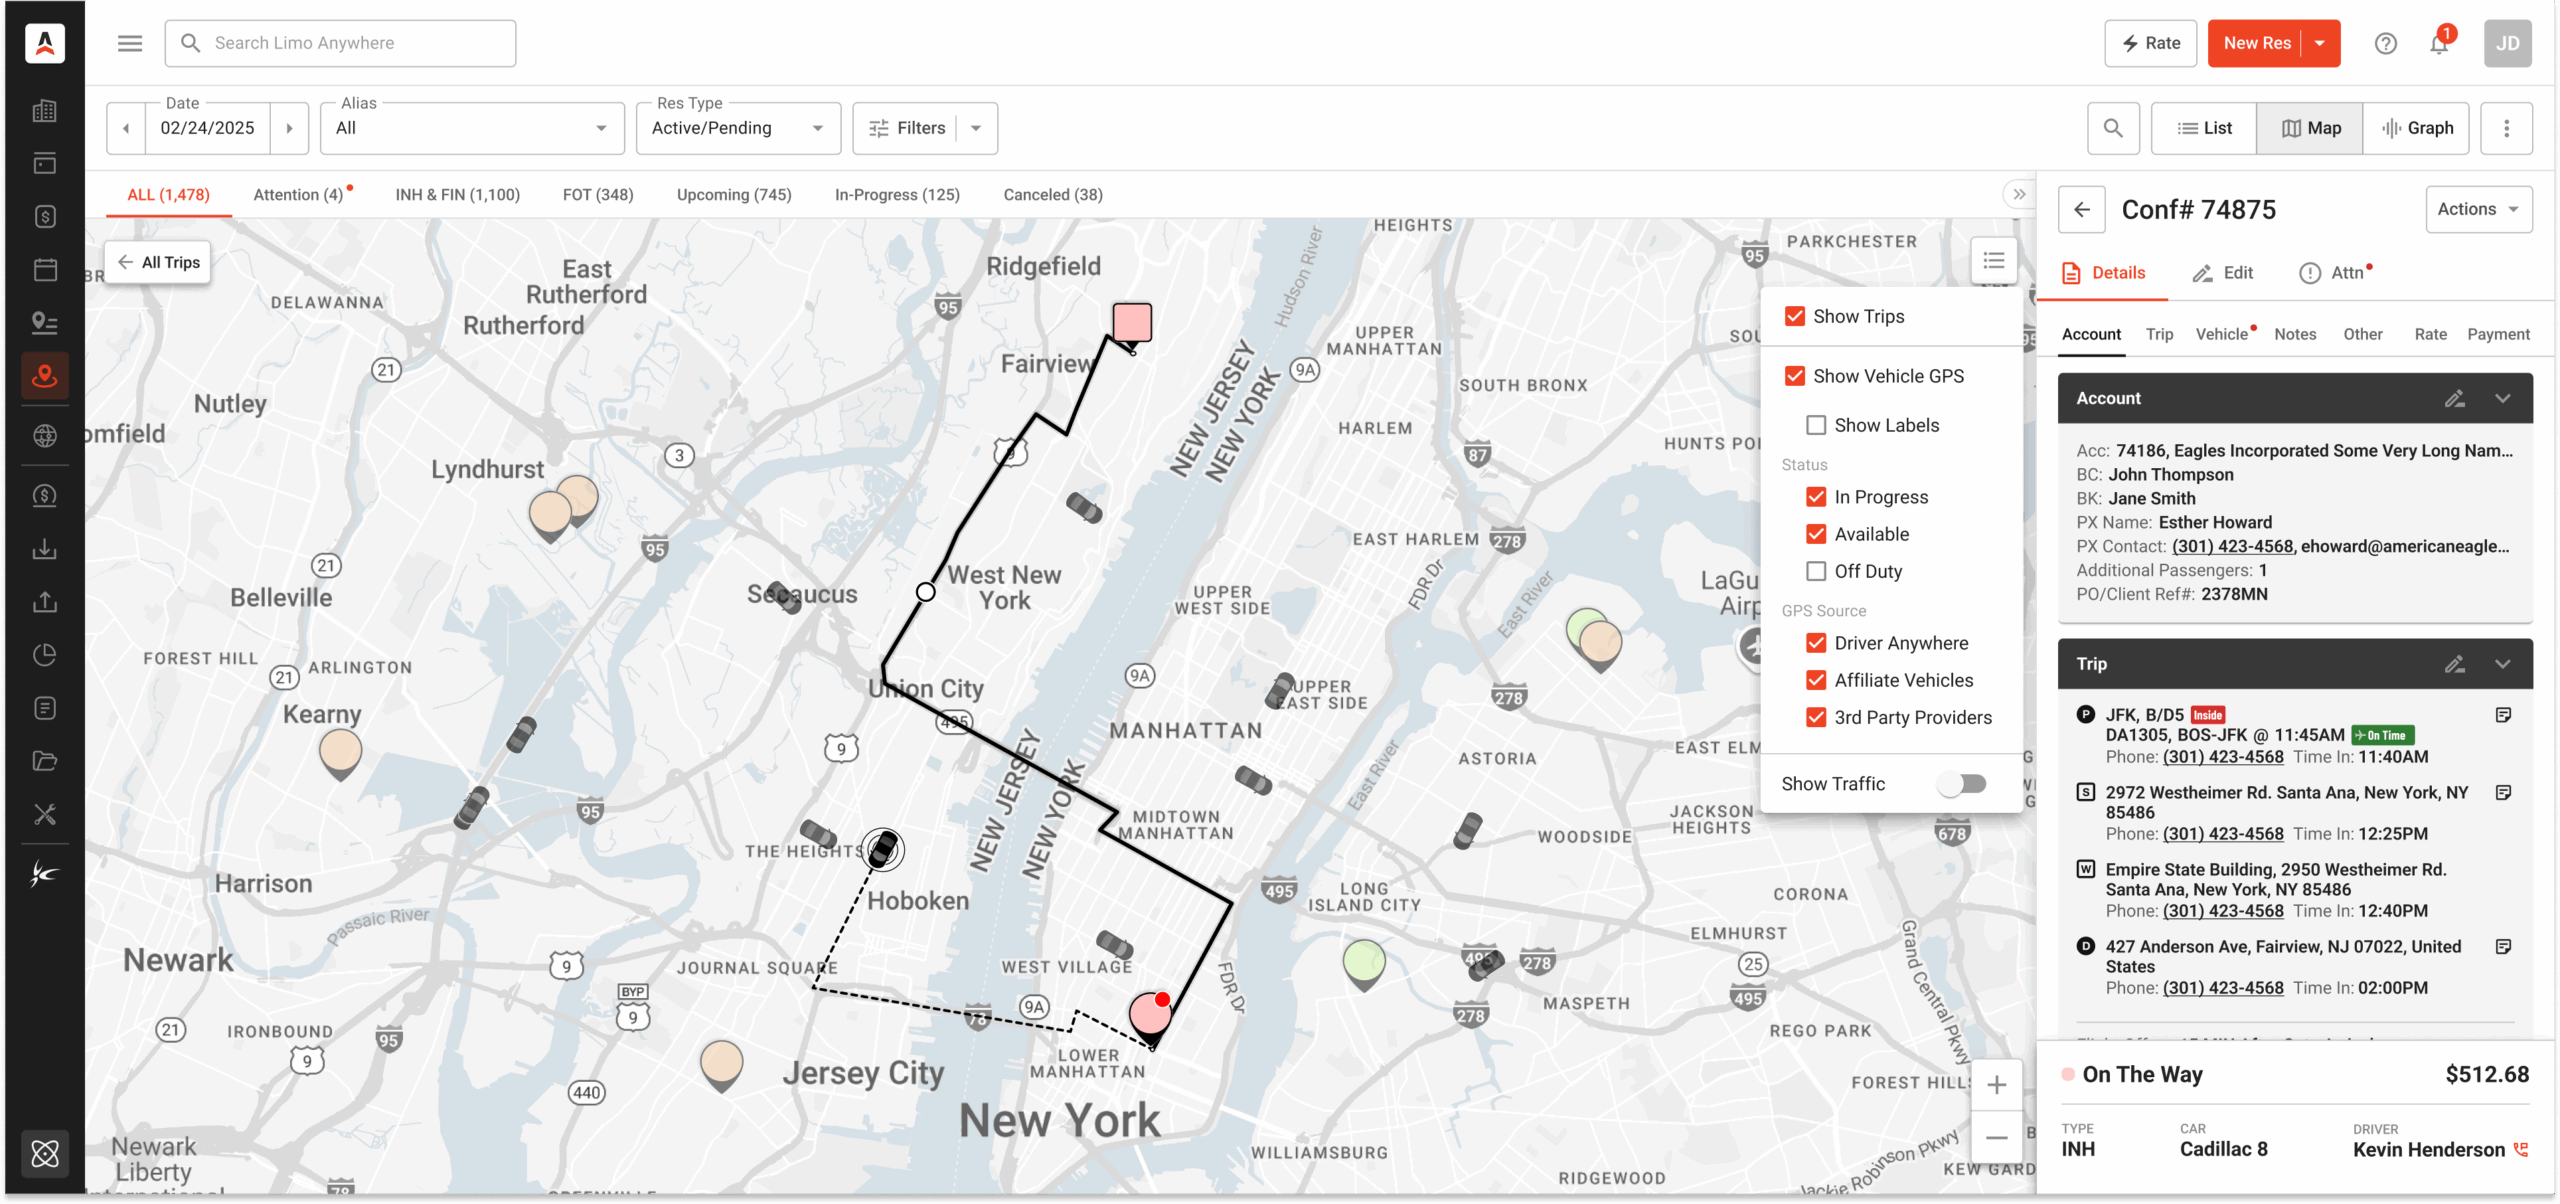2560x1204 pixels.
Task: Click the Rate button in header
Action: pyautogui.click(x=2150, y=43)
